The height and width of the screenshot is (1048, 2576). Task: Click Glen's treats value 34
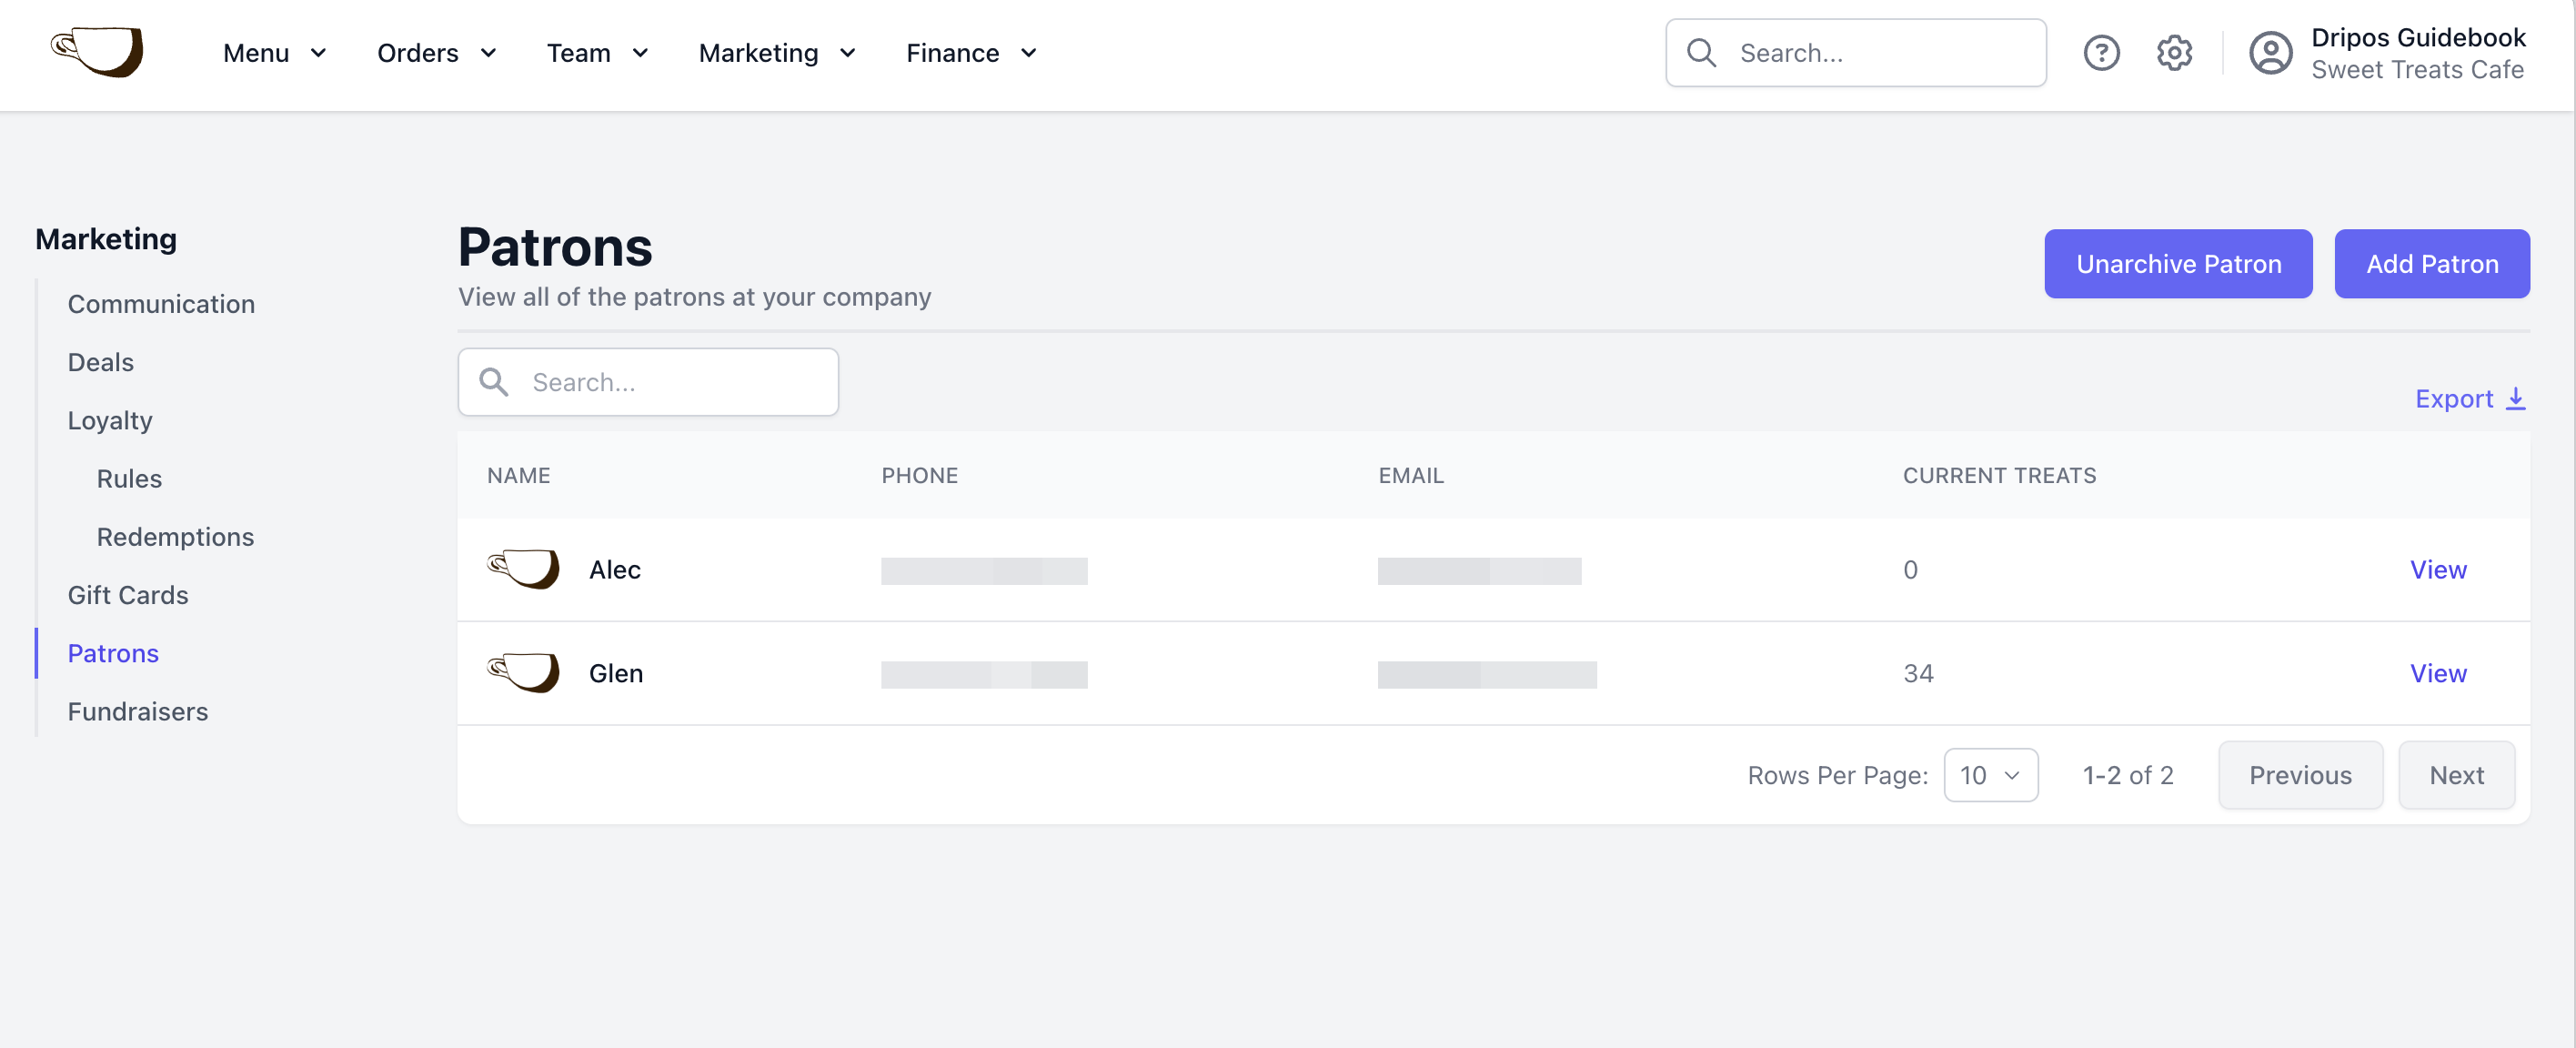click(1918, 673)
